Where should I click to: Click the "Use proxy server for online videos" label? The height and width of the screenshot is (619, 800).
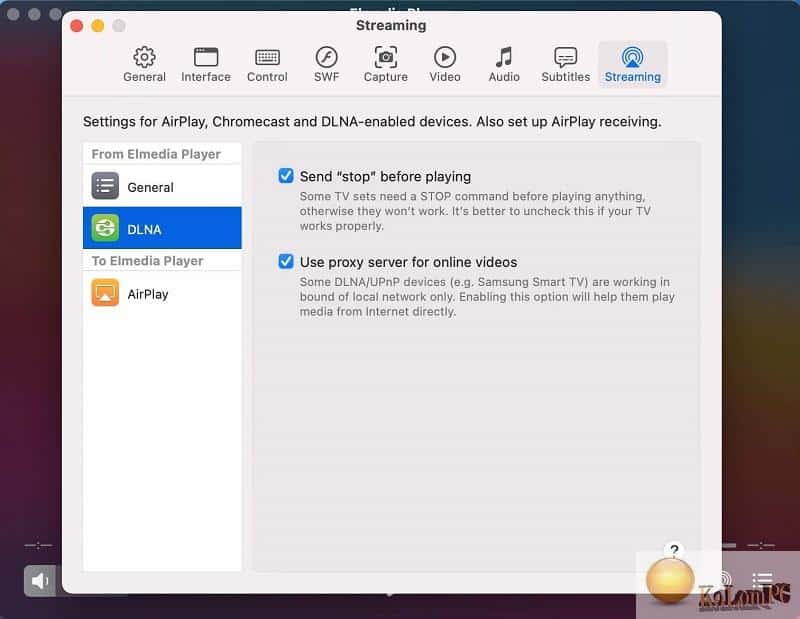(408, 262)
